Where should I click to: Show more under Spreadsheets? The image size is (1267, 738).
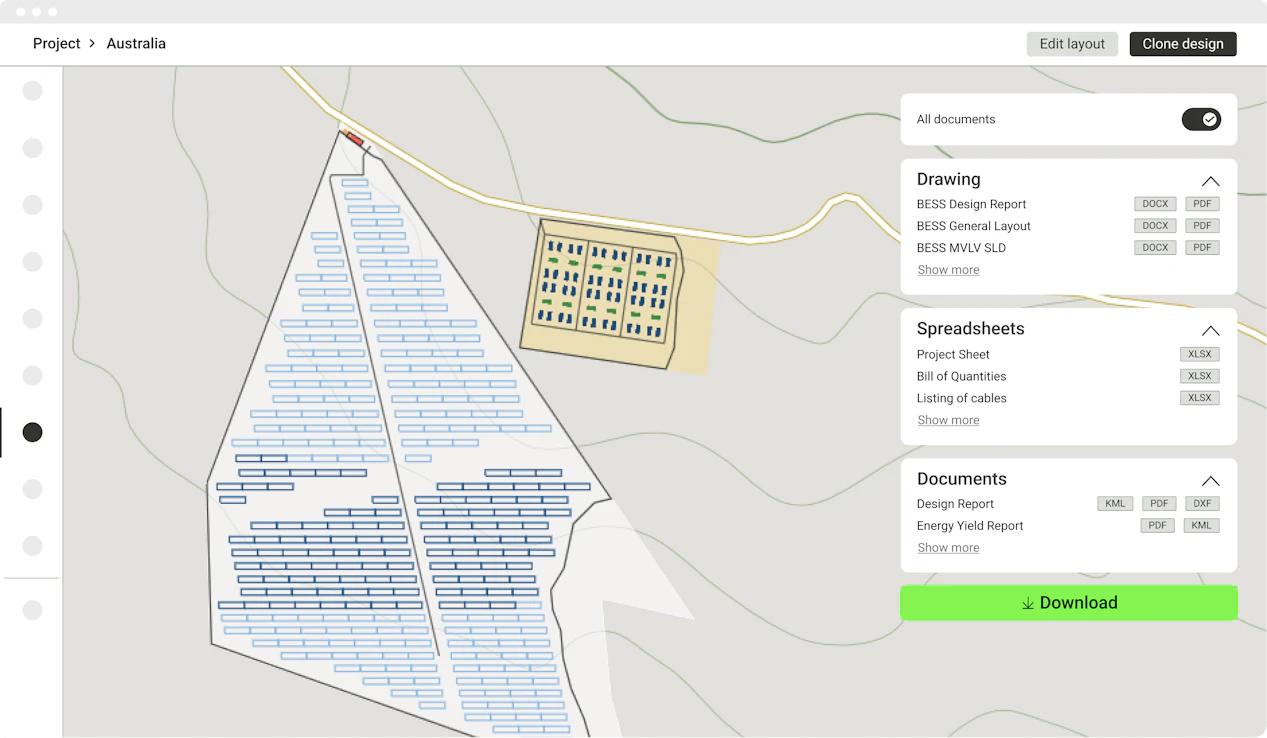[x=948, y=420]
